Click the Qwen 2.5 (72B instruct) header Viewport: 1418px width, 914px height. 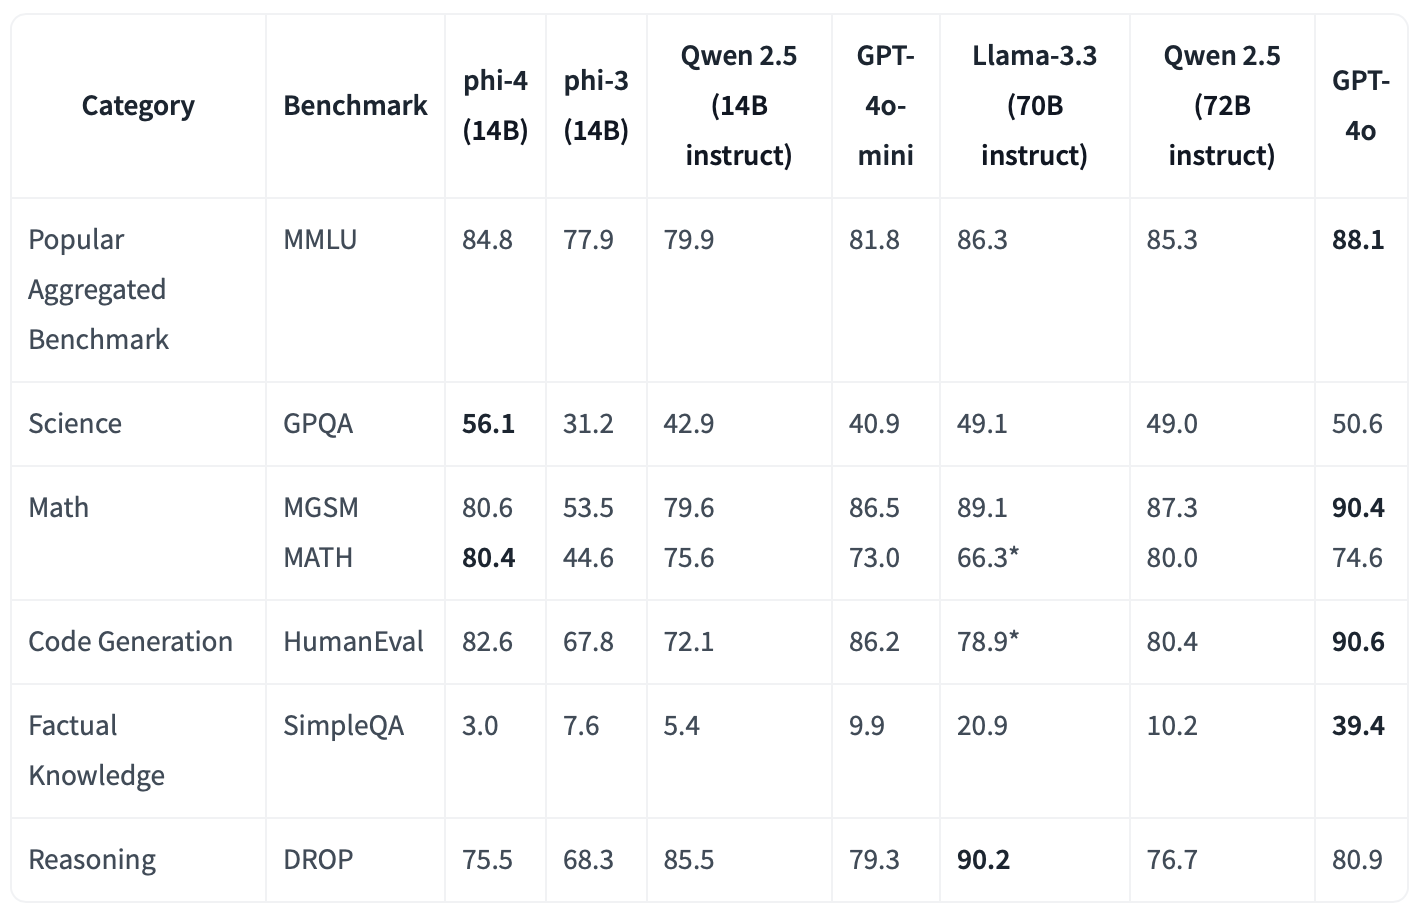[x=1221, y=106]
